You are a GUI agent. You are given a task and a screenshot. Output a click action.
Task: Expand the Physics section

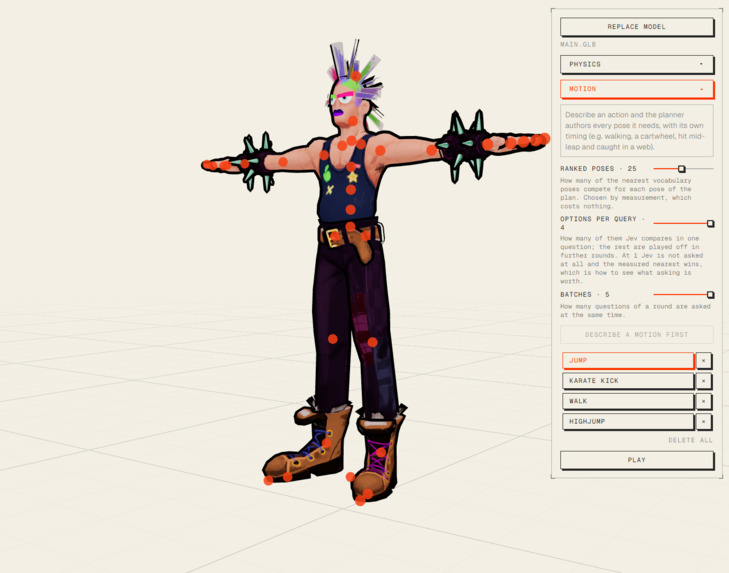tap(636, 64)
